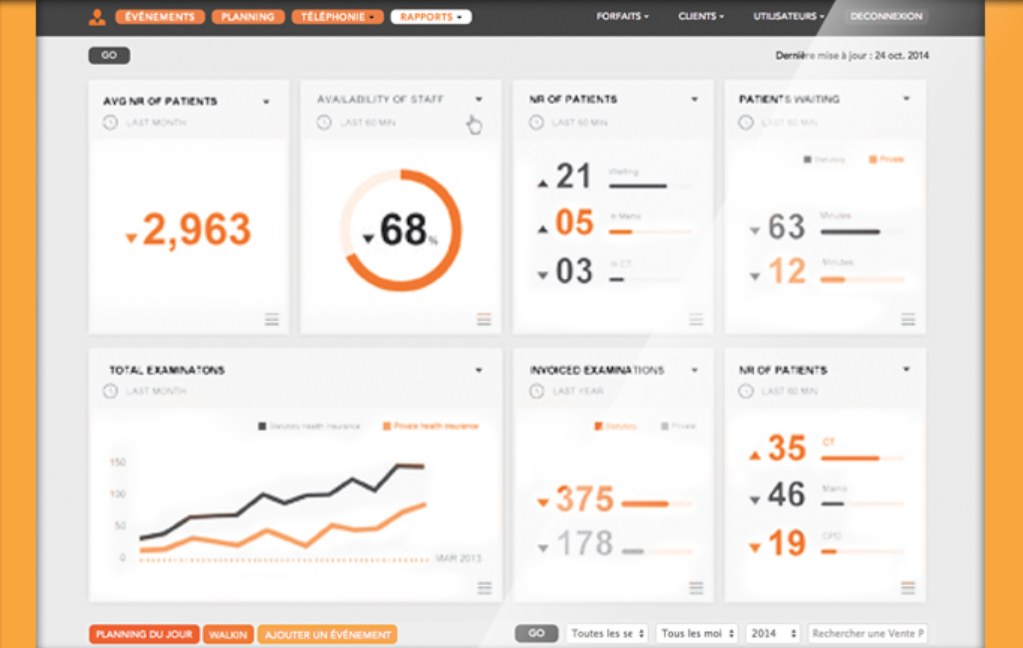The image size is (1023, 648).
Task: Open hamburger menu on Patients Waiting card
Action: click(908, 319)
